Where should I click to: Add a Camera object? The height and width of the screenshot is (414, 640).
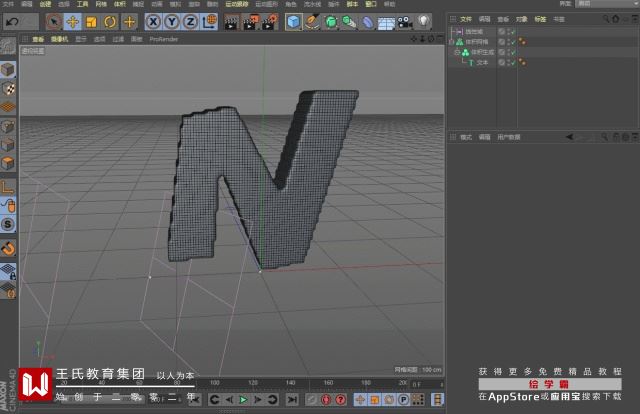405,22
